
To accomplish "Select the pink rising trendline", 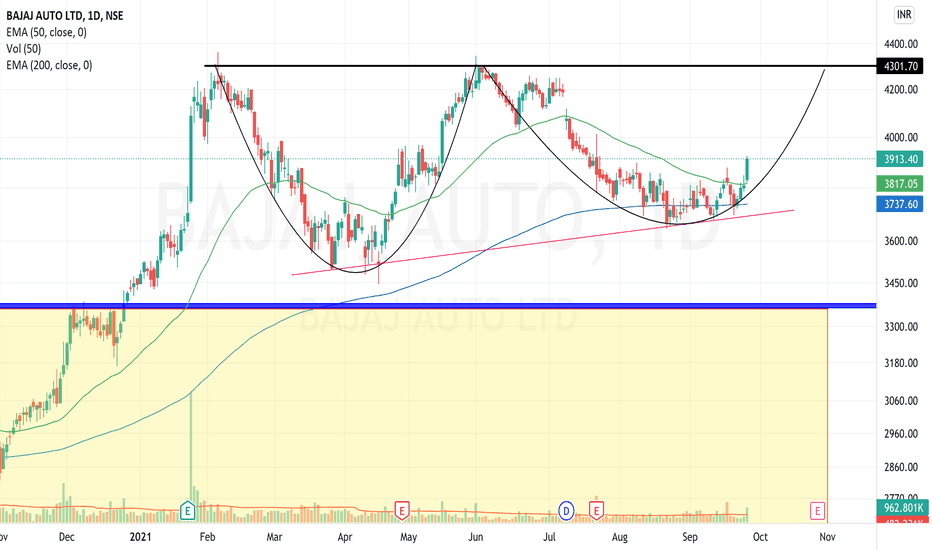I will tap(543, 242).
